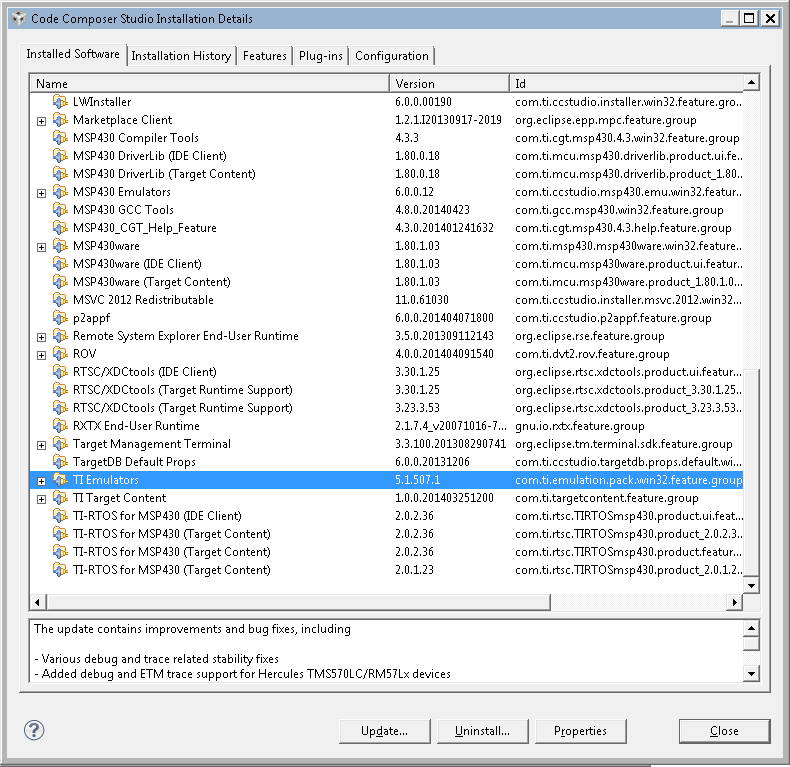Click the Uninstall... button
The width and height of the screenshot is (790, 767).
point(482,731)
